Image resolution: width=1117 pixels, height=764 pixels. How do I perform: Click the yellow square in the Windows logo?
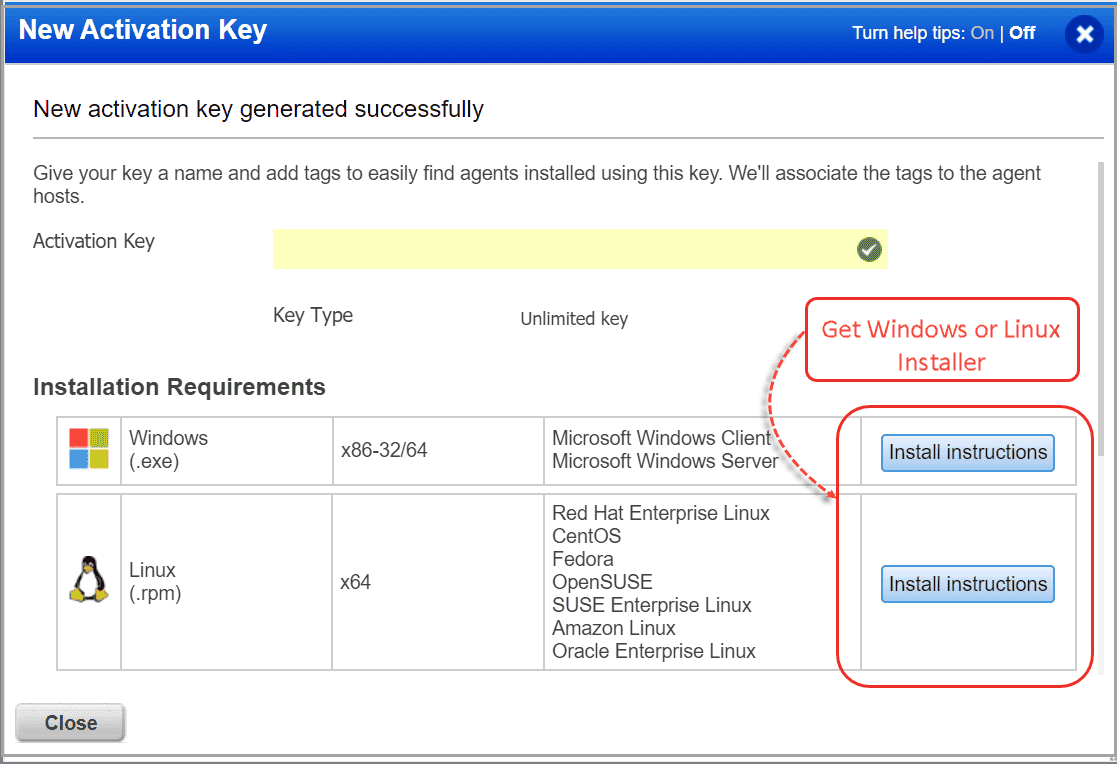pos(99,458)
